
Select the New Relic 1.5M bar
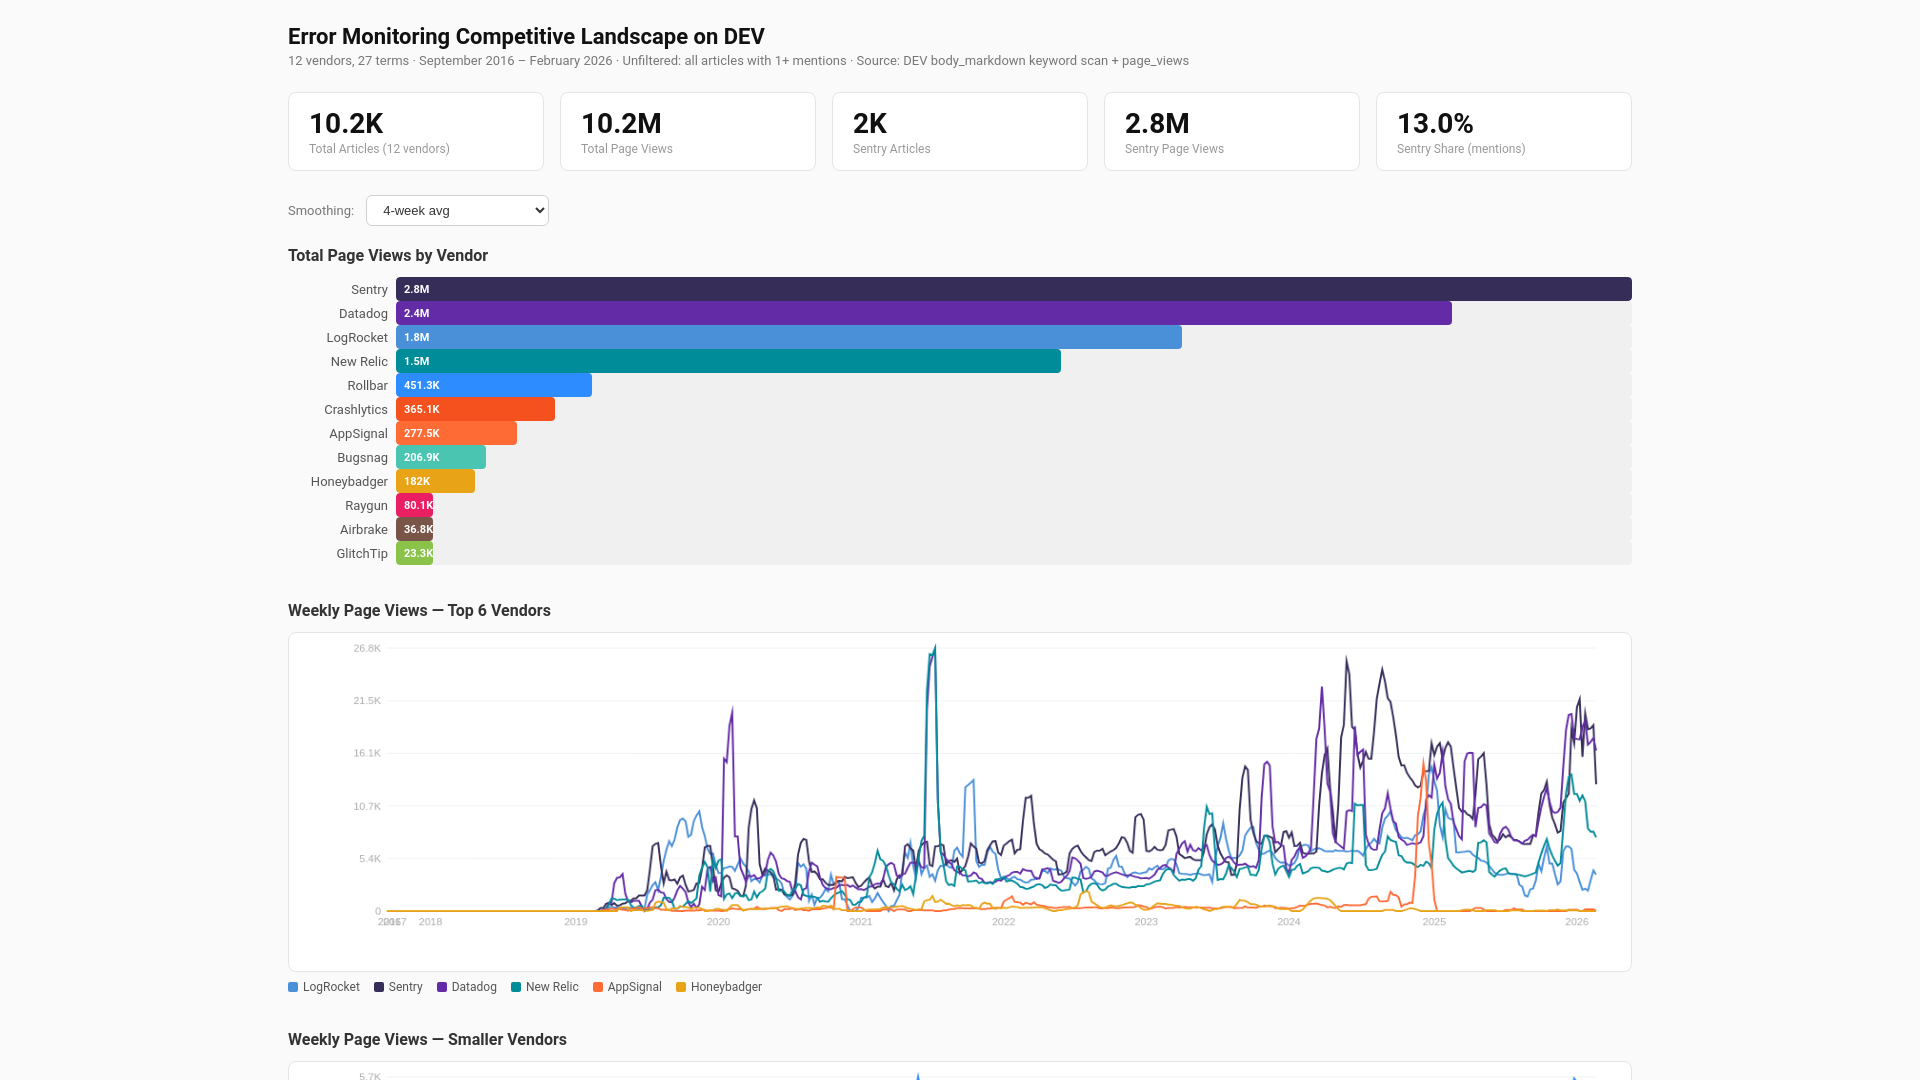point(728,361)
